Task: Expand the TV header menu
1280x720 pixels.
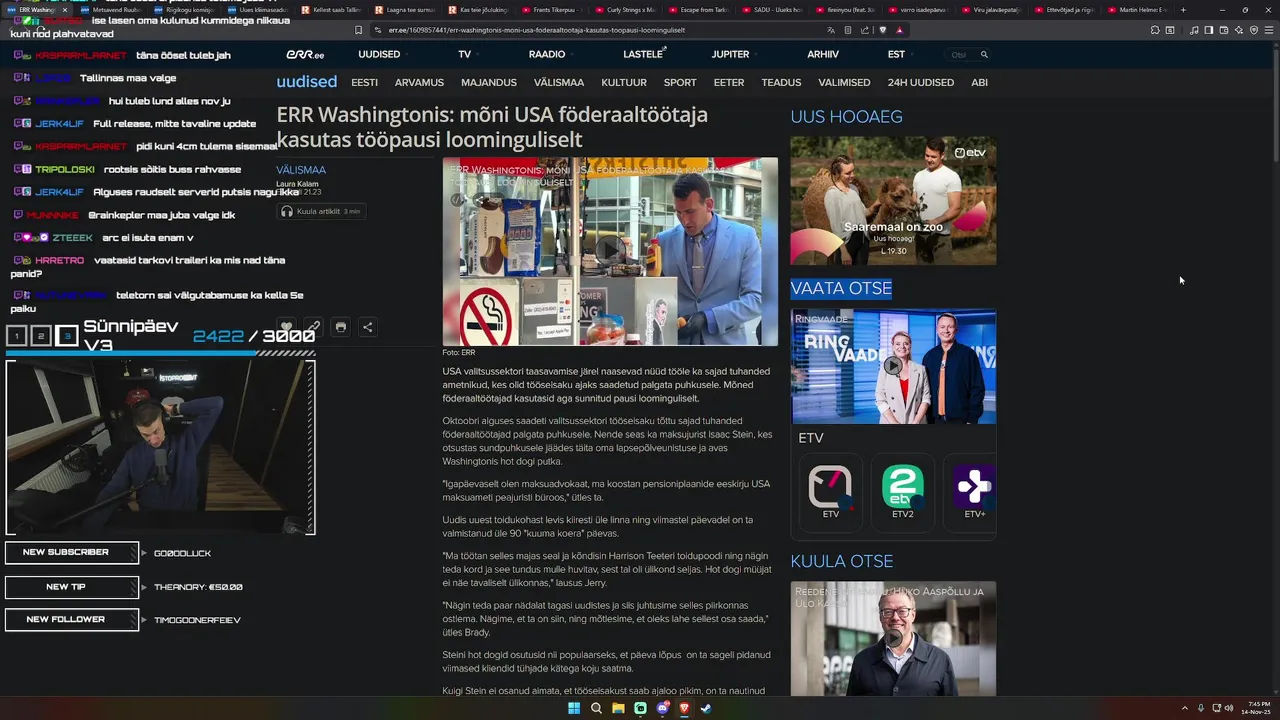Action: 470,54
